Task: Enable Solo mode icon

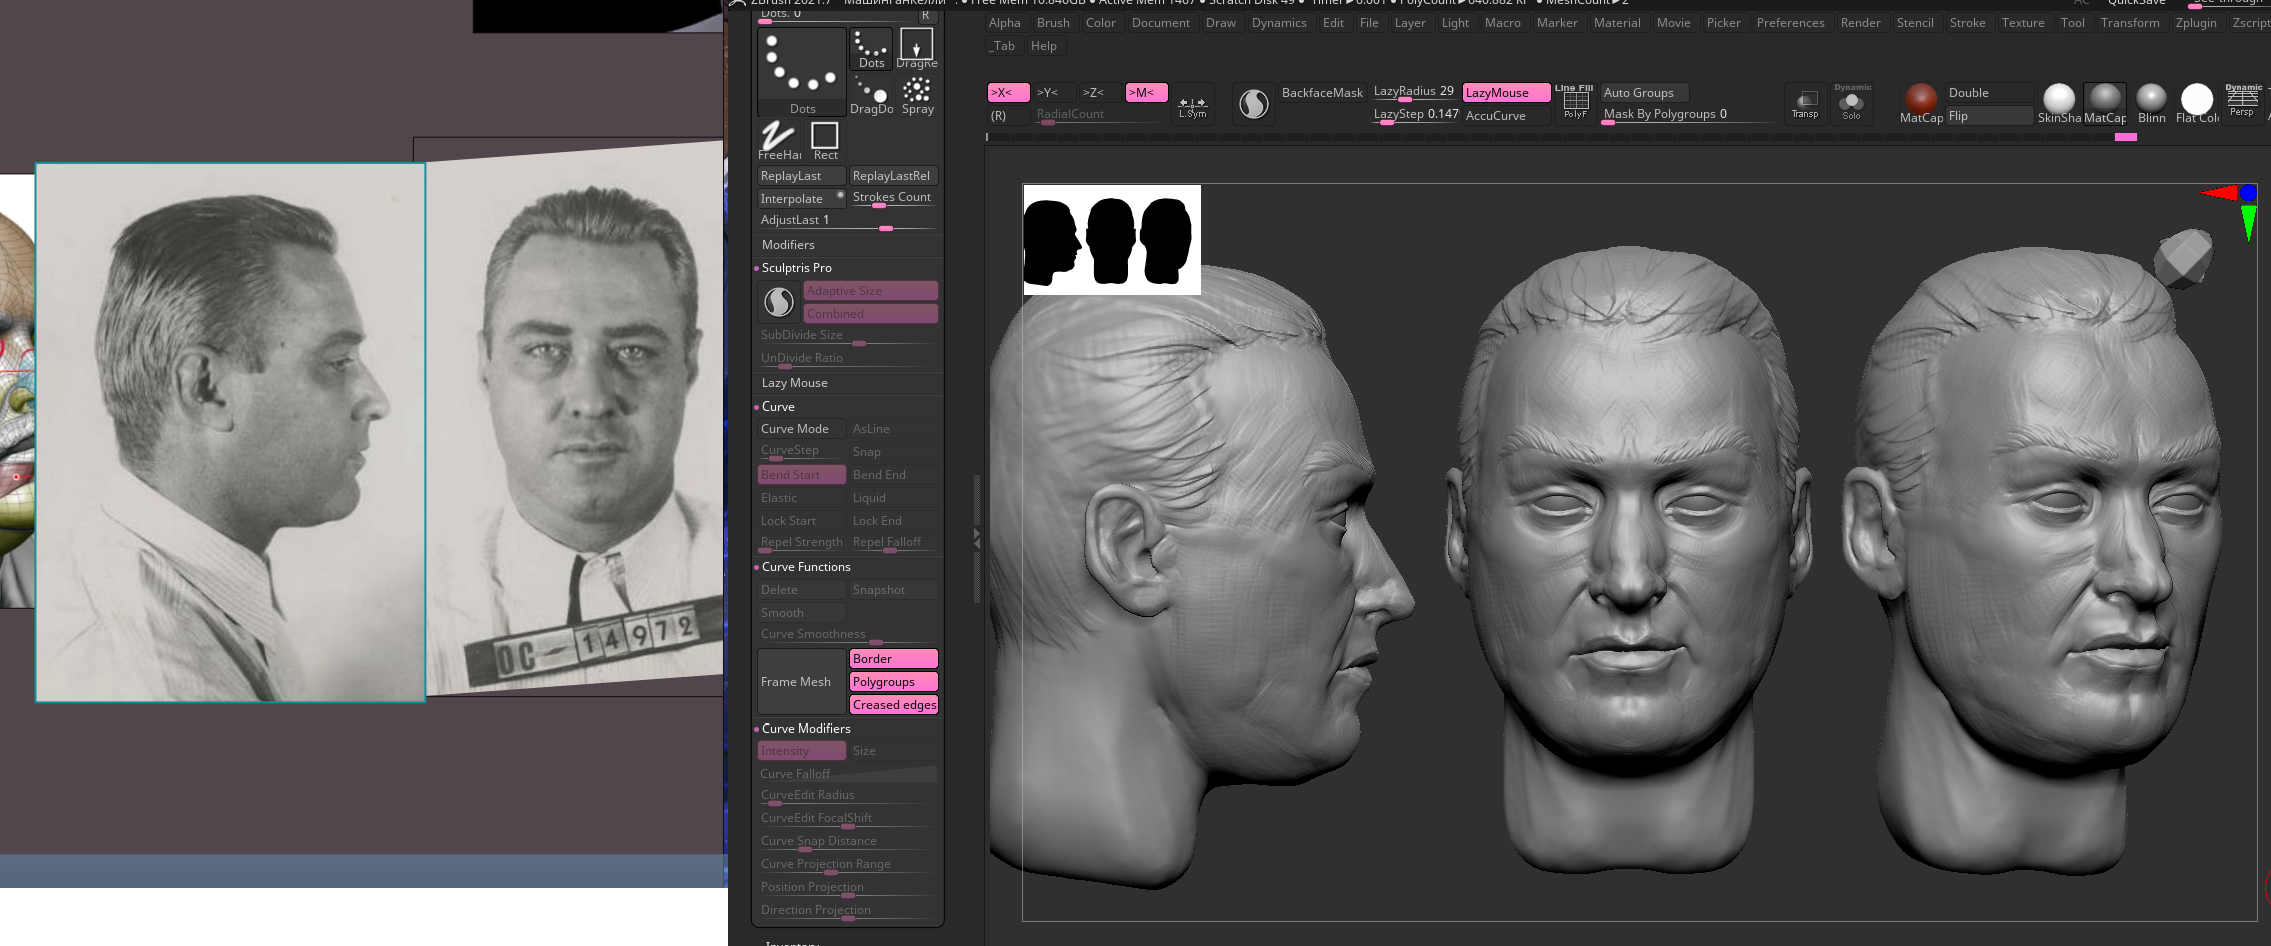Action: point(1852,103)
